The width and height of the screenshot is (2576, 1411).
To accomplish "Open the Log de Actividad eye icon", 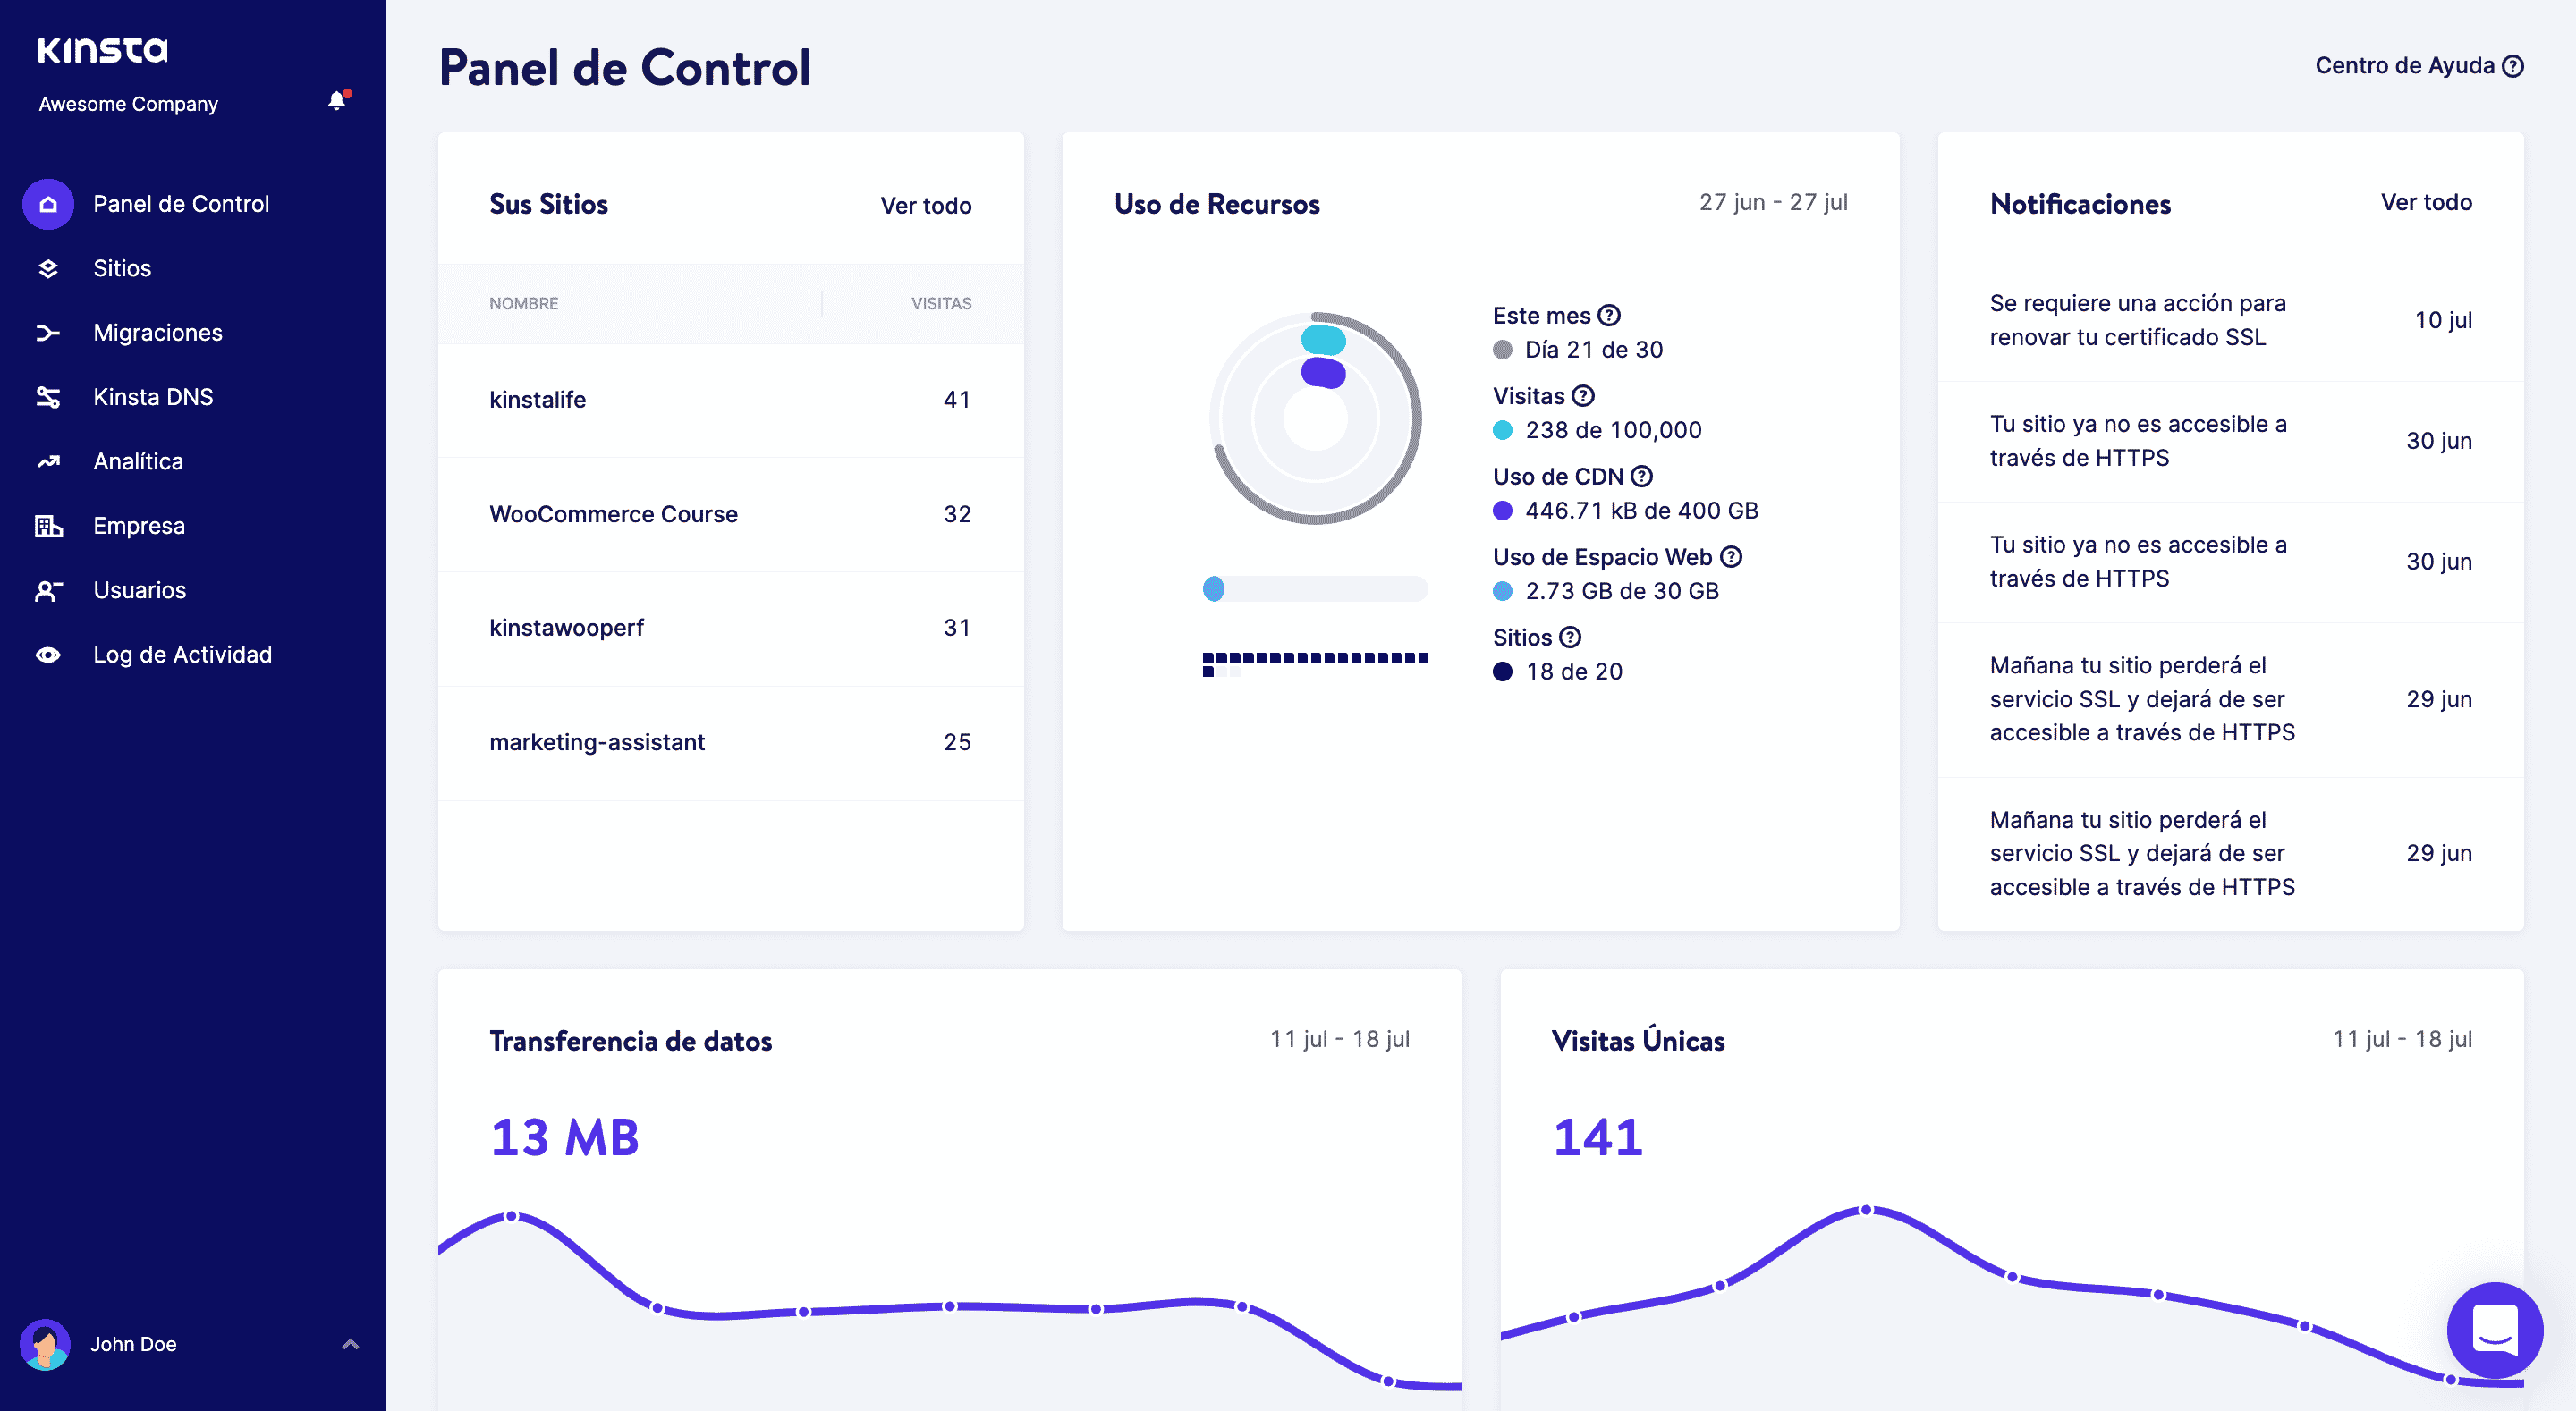I will click(48, 655).
